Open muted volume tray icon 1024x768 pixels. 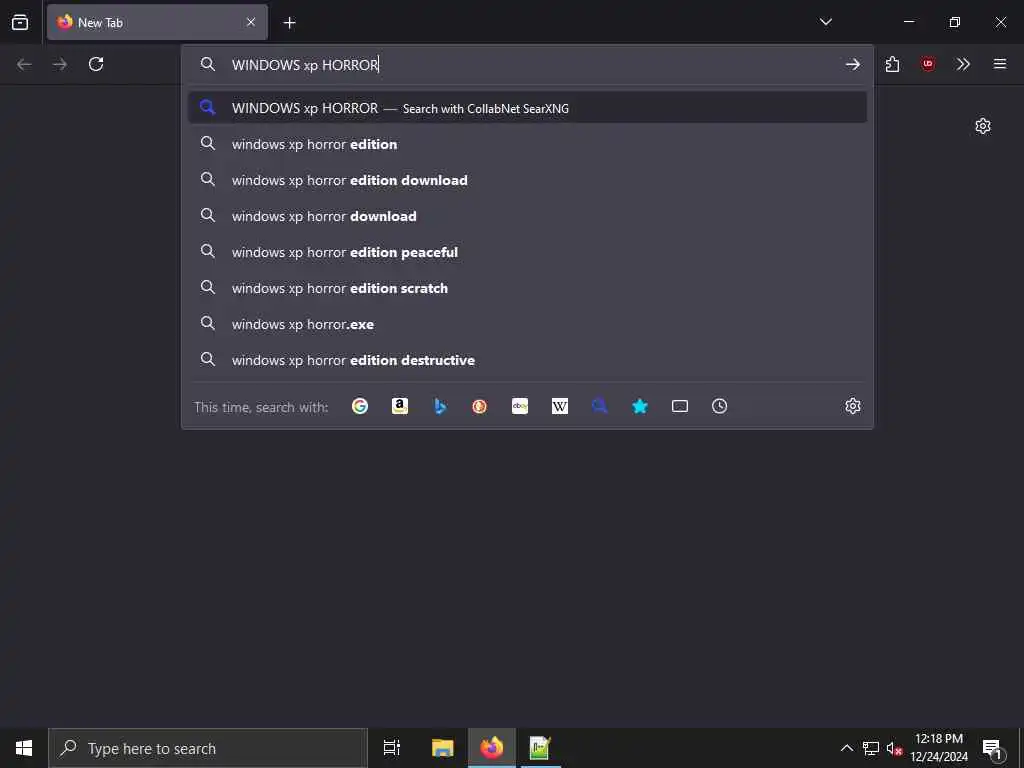click(894, 748)
